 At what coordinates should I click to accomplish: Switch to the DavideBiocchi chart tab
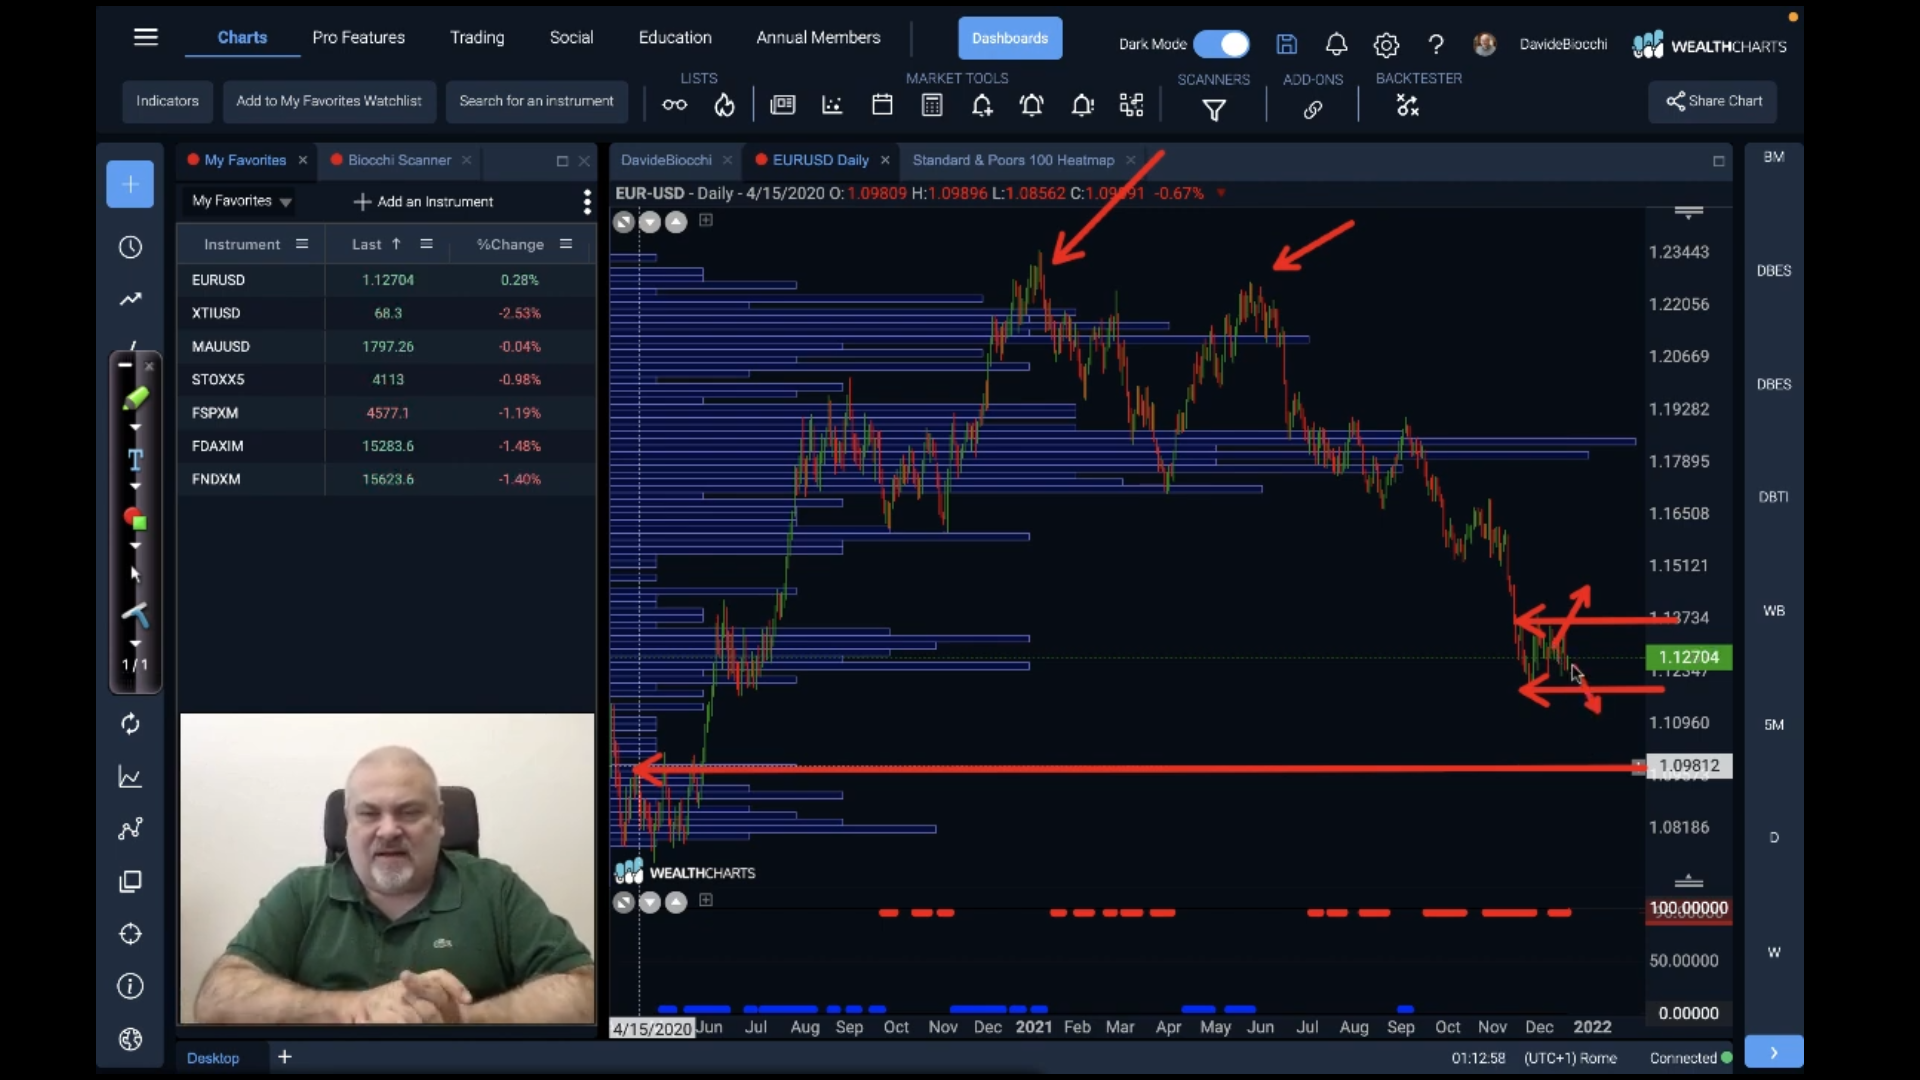[666, 160]
